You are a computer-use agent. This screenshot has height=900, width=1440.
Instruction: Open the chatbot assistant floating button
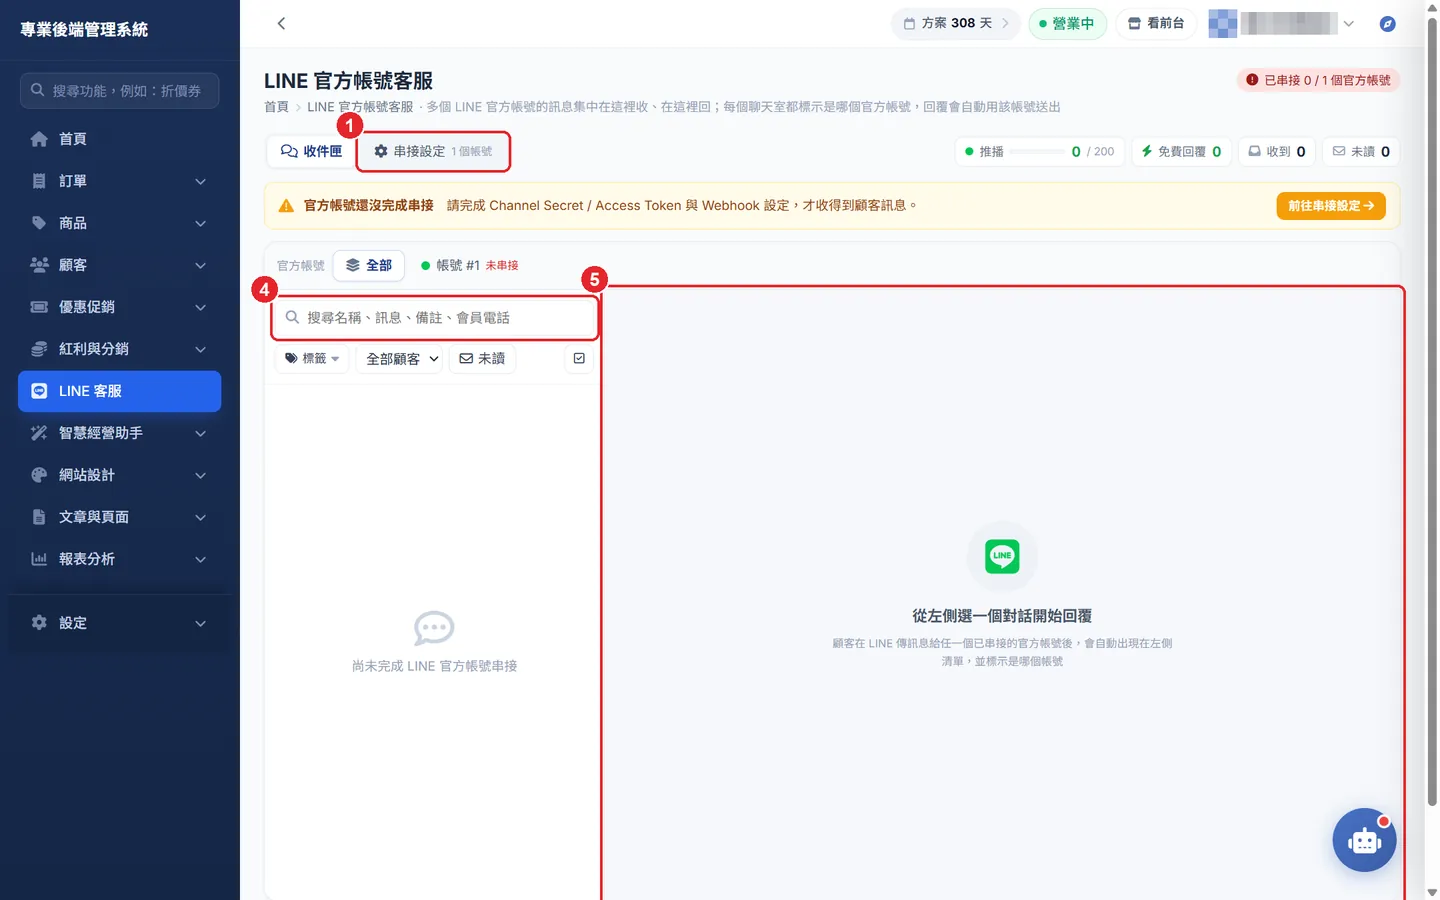1364,840
